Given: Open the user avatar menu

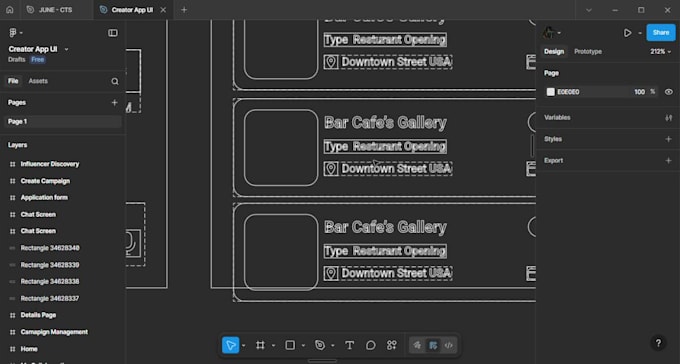Looking at the screenshot, I should coord(550,33).
